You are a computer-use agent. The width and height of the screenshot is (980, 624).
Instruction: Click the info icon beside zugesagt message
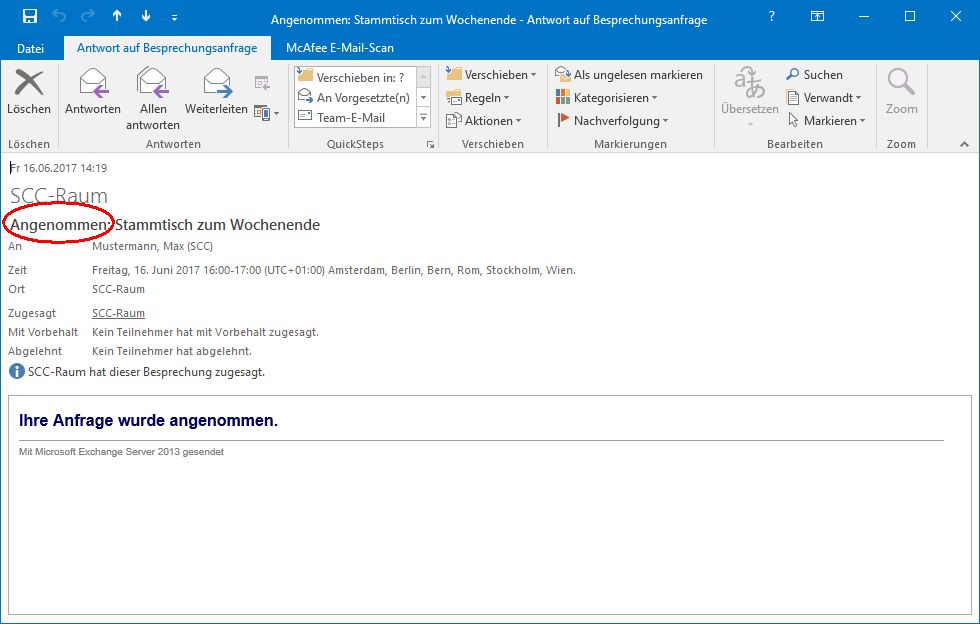[x=17, y=372]
